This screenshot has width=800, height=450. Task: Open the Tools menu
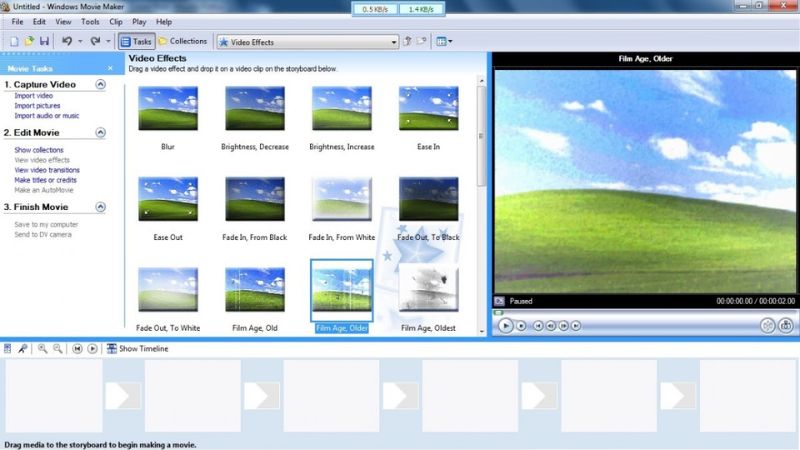90,22
